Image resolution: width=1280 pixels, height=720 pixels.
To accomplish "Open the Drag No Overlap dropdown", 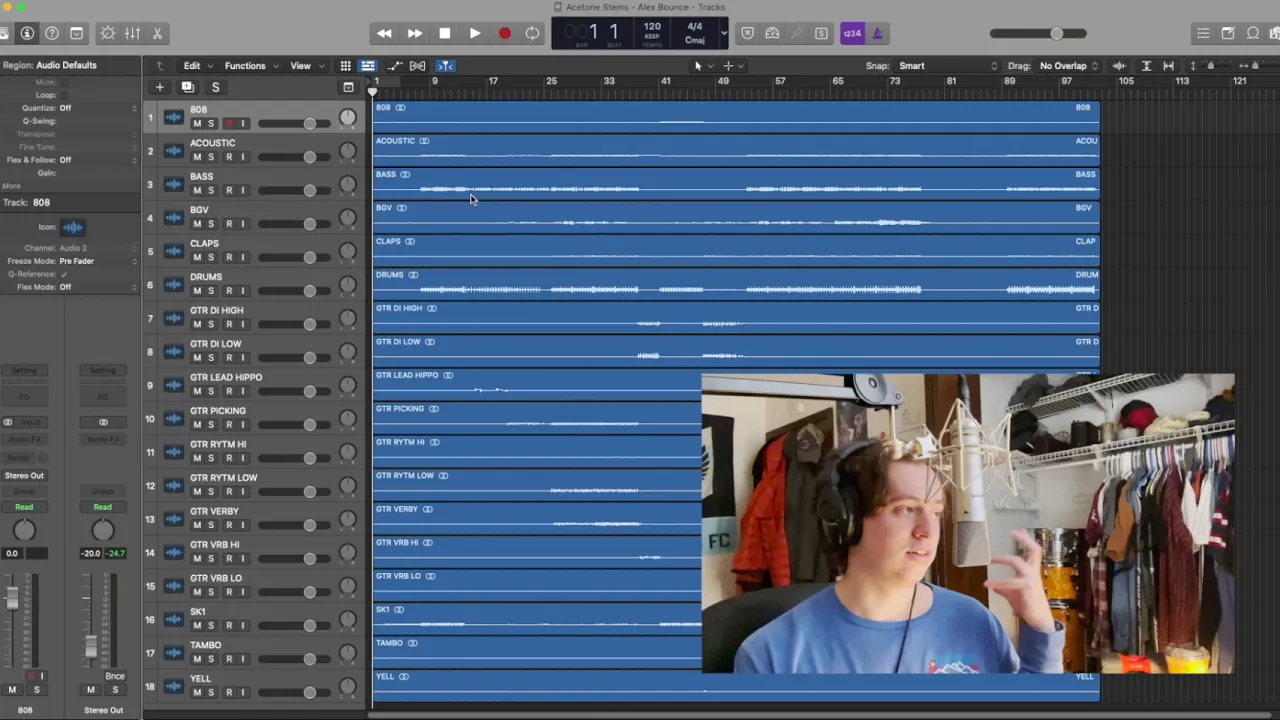I will coord(1068,66).
